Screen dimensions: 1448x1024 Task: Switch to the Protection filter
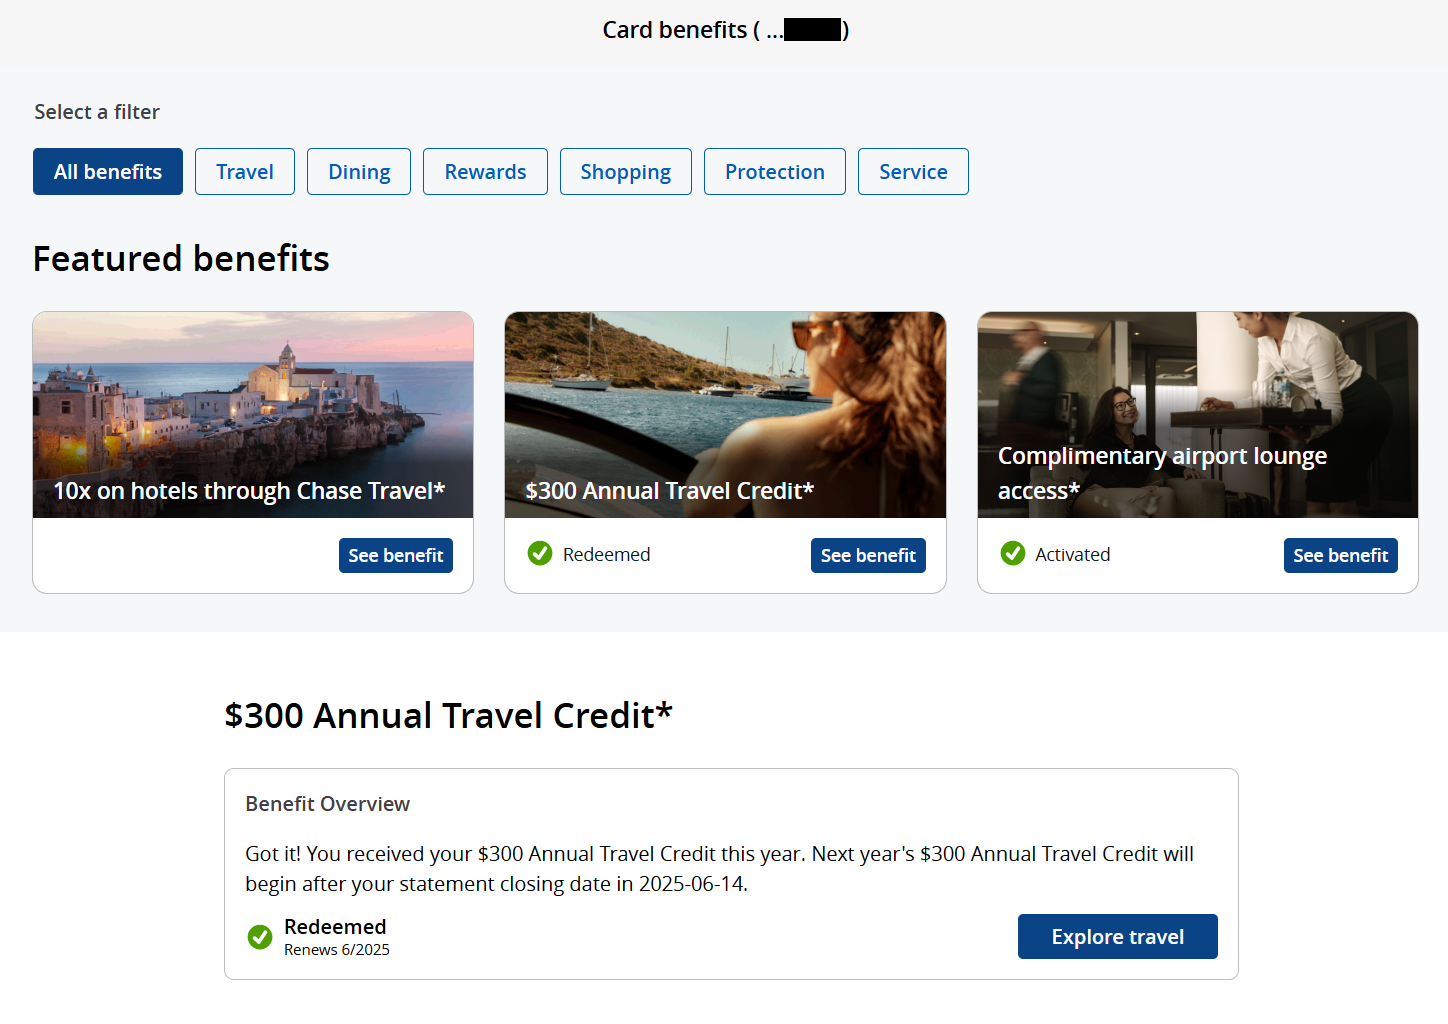pyautogui.click(x=775, y=172)
